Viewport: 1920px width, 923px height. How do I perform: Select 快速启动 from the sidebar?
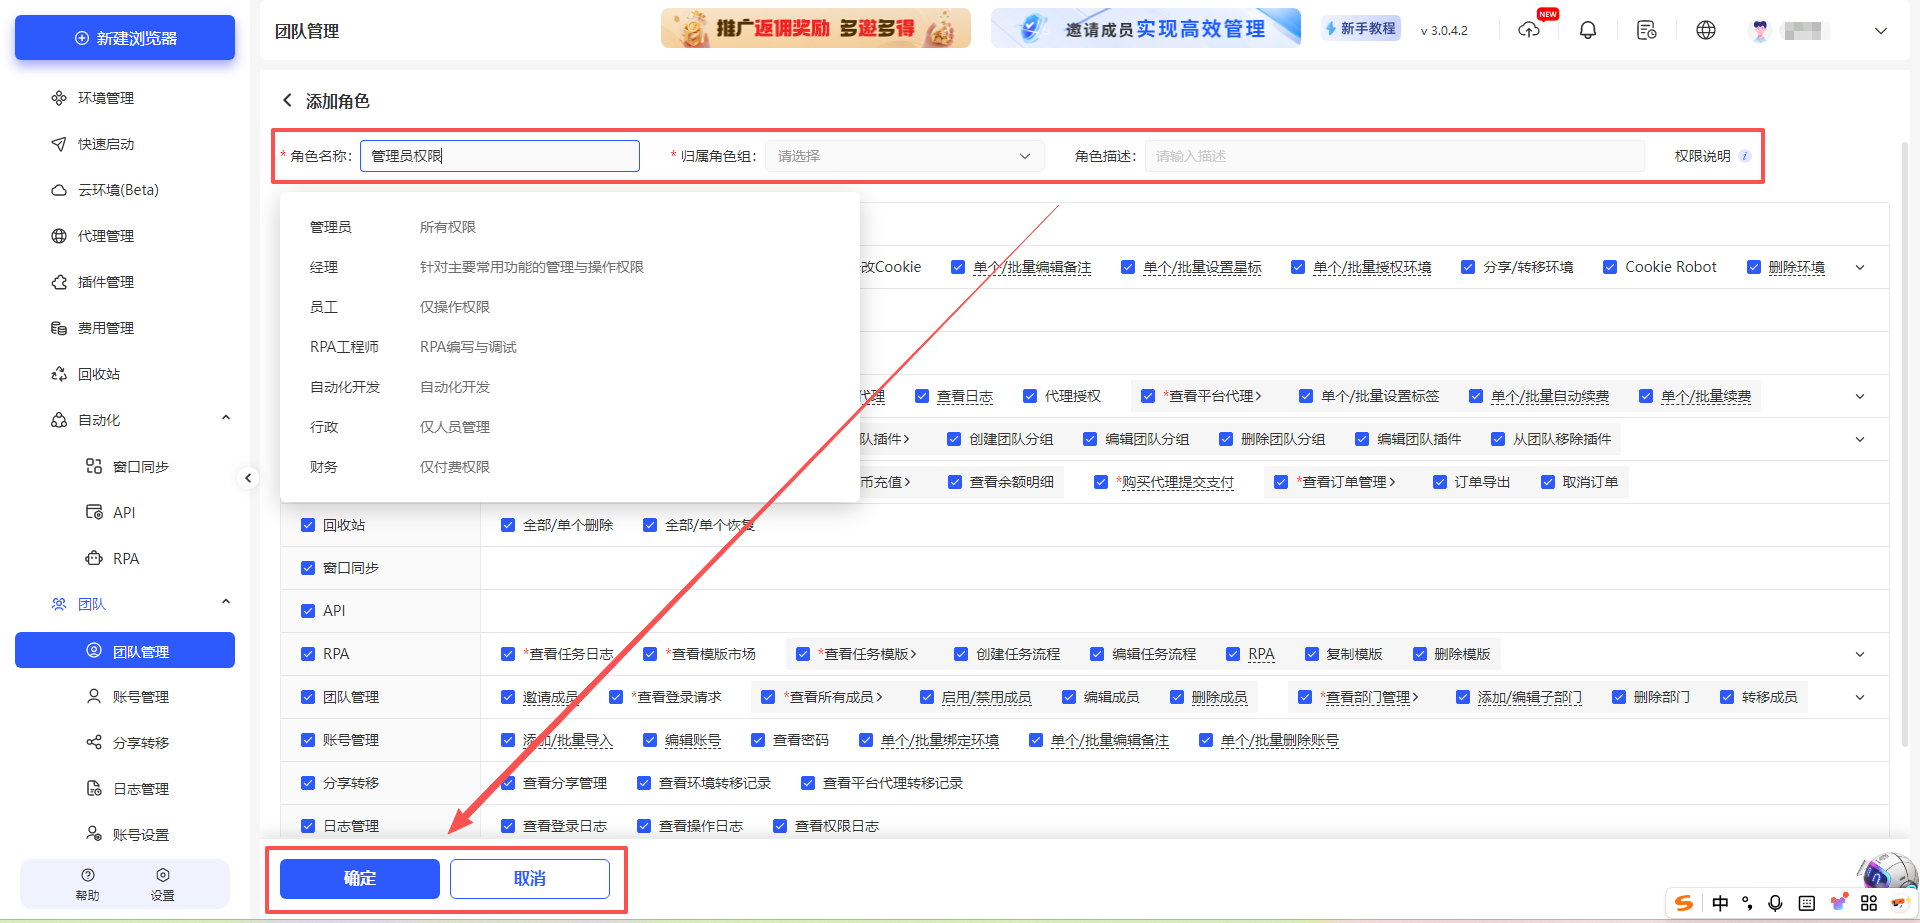[104, 143]
